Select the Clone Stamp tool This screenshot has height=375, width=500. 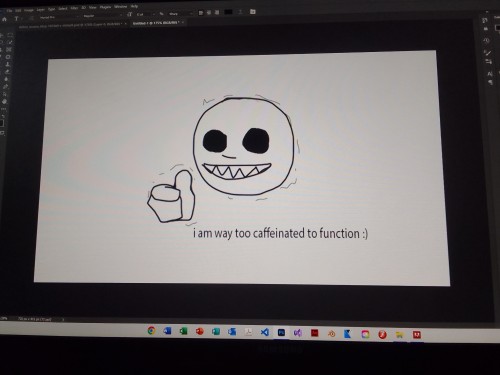coord(8,64)
